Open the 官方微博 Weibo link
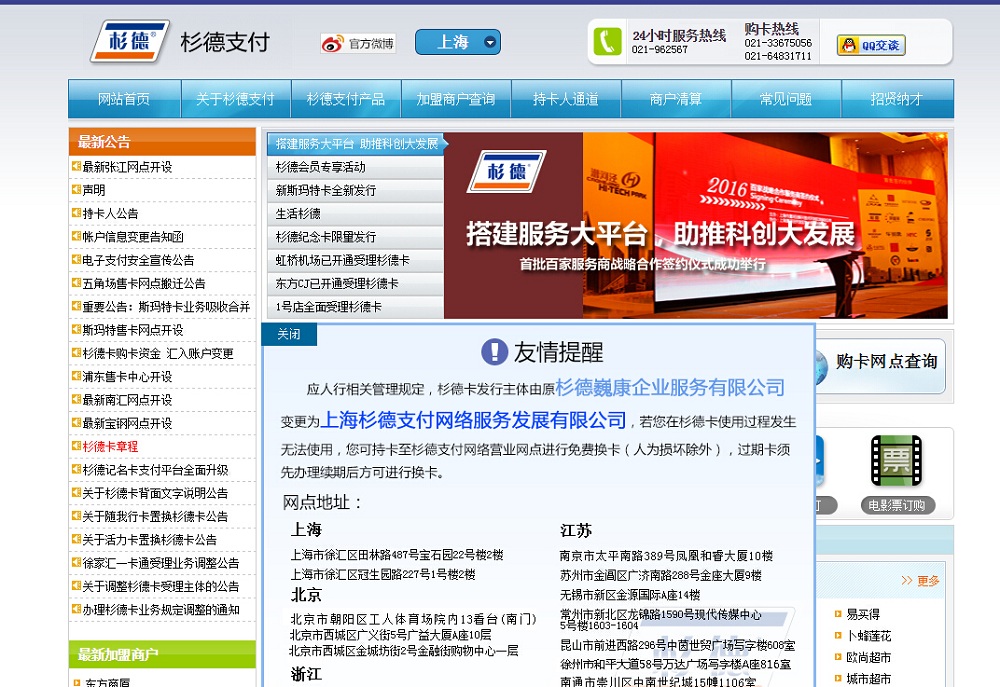The height and width of the screenshot is (687, 1000). (358, 43)
